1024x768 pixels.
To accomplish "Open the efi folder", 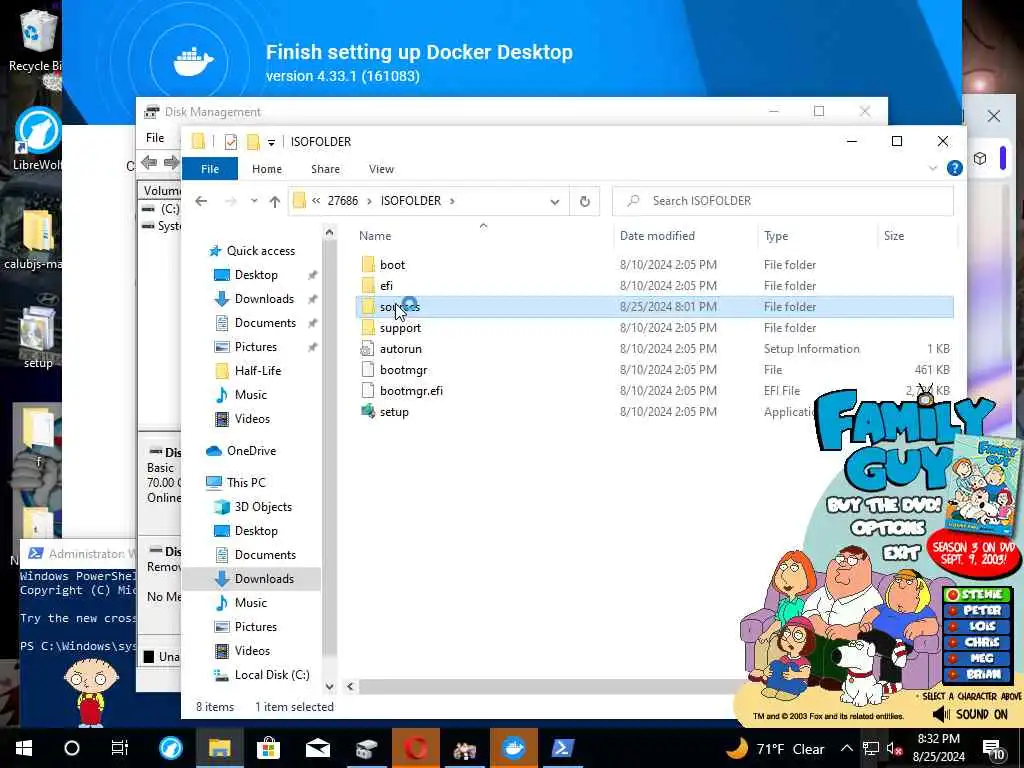I will 386,285.
